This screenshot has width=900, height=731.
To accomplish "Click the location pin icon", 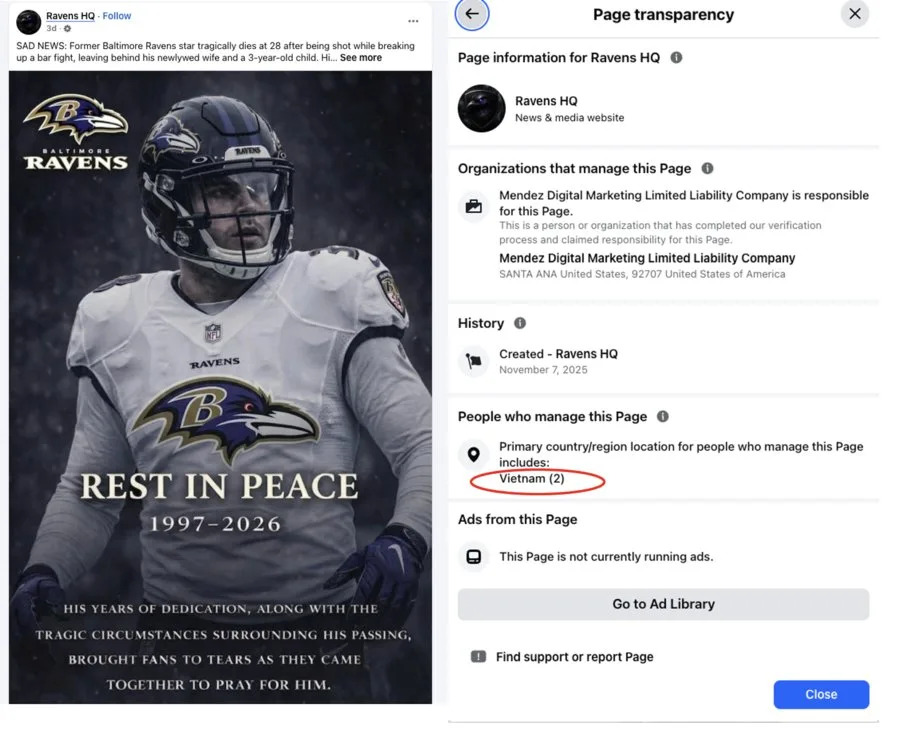I will pyautogui.click(x=473, y=455).
